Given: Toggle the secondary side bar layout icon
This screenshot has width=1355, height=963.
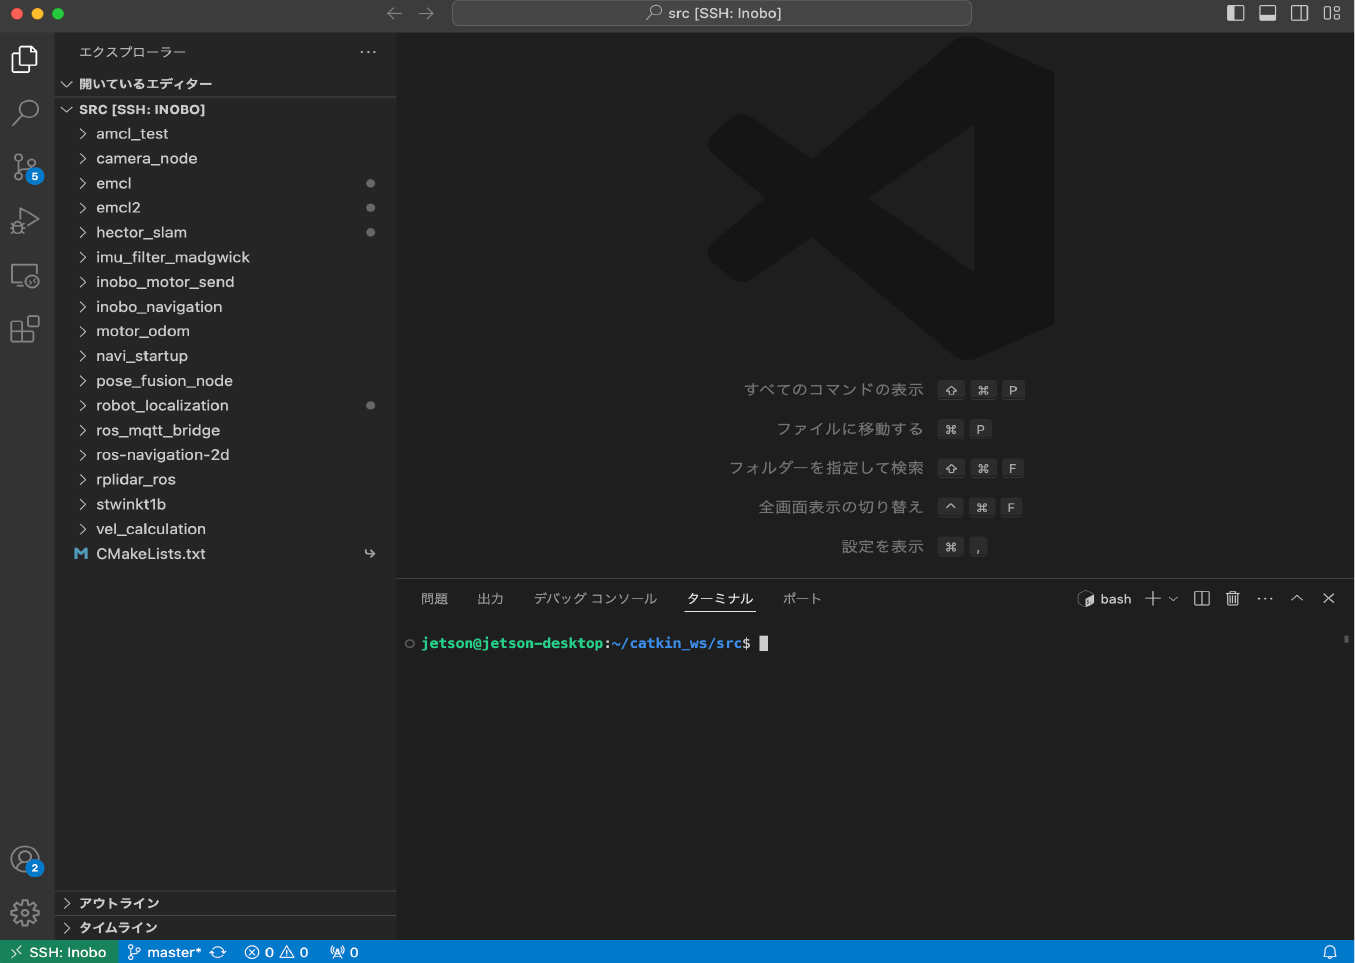Looking at the screenshot, I should coord(1300,13).
